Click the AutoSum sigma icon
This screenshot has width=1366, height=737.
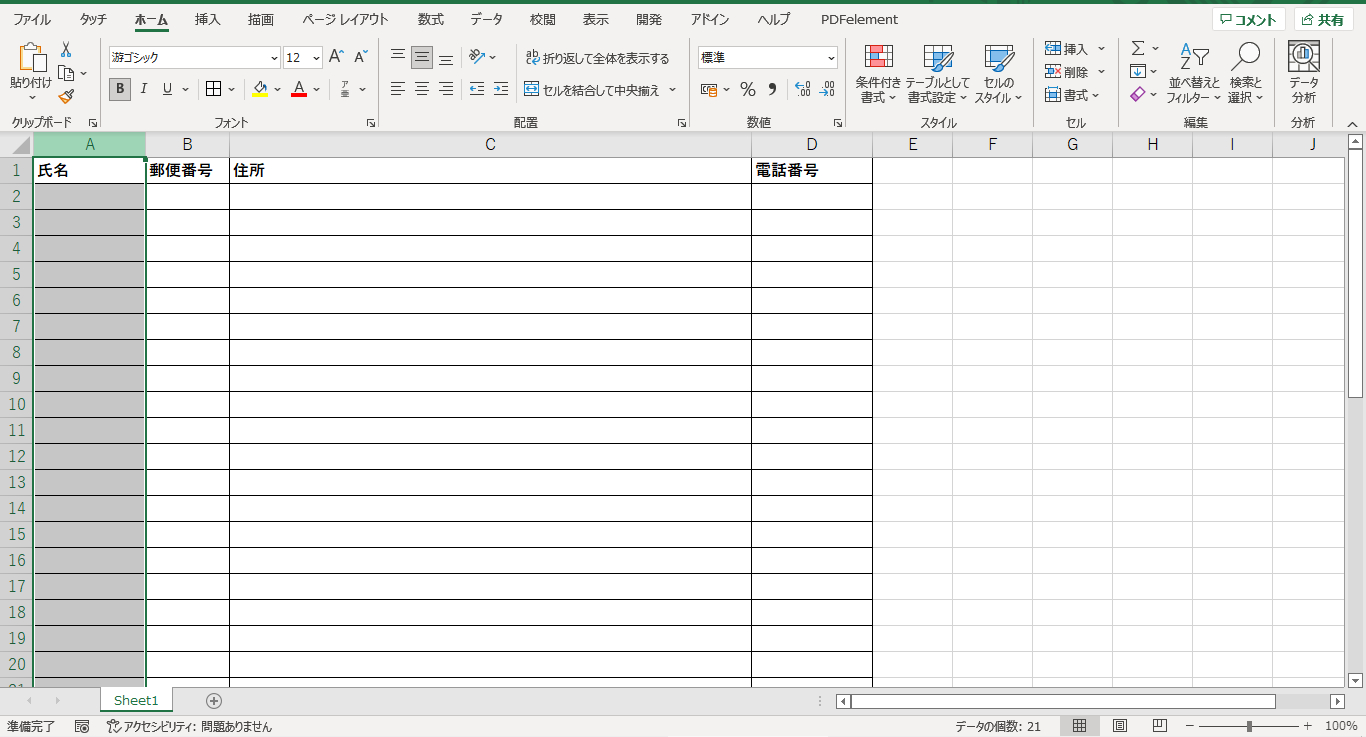click(x=1138, y=48)
